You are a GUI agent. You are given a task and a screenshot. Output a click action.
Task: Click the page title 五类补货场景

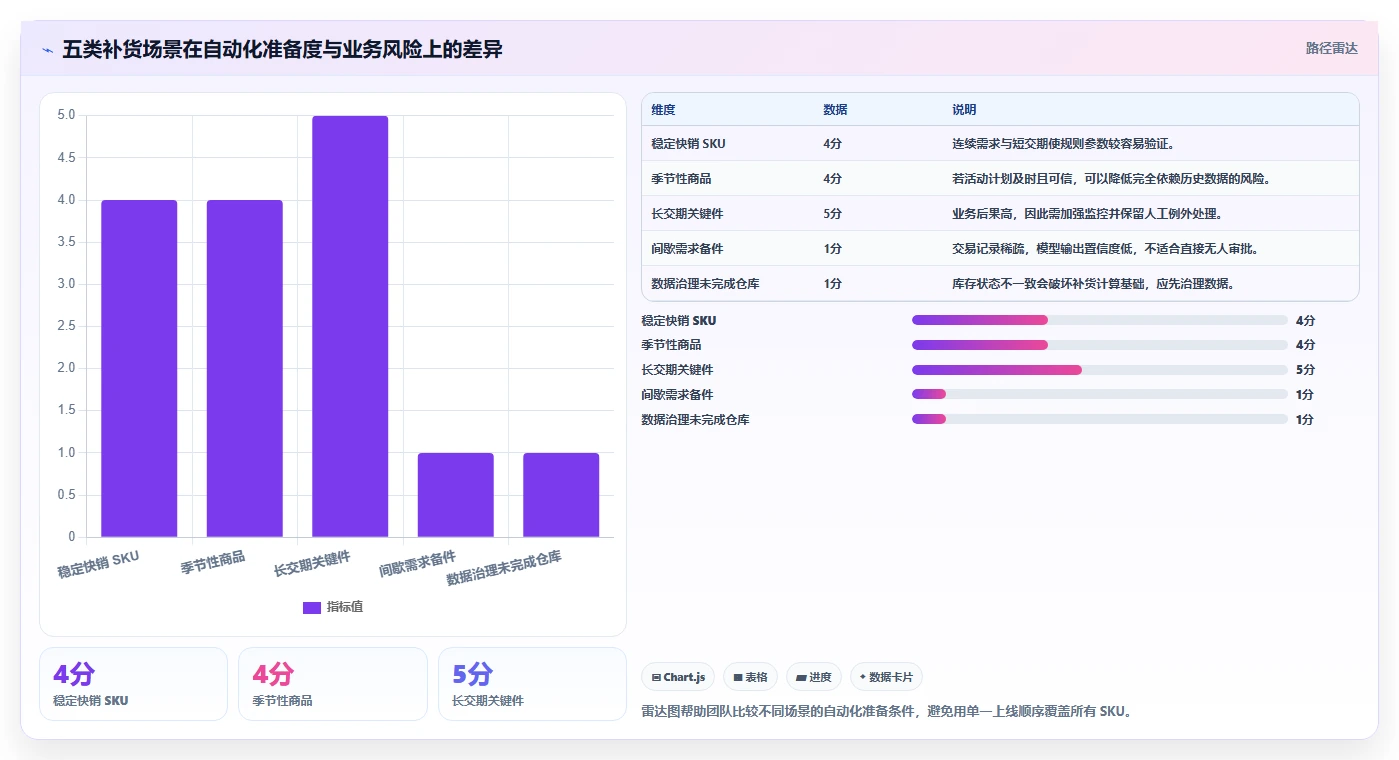pyautogui.click(x=282, y=49)
